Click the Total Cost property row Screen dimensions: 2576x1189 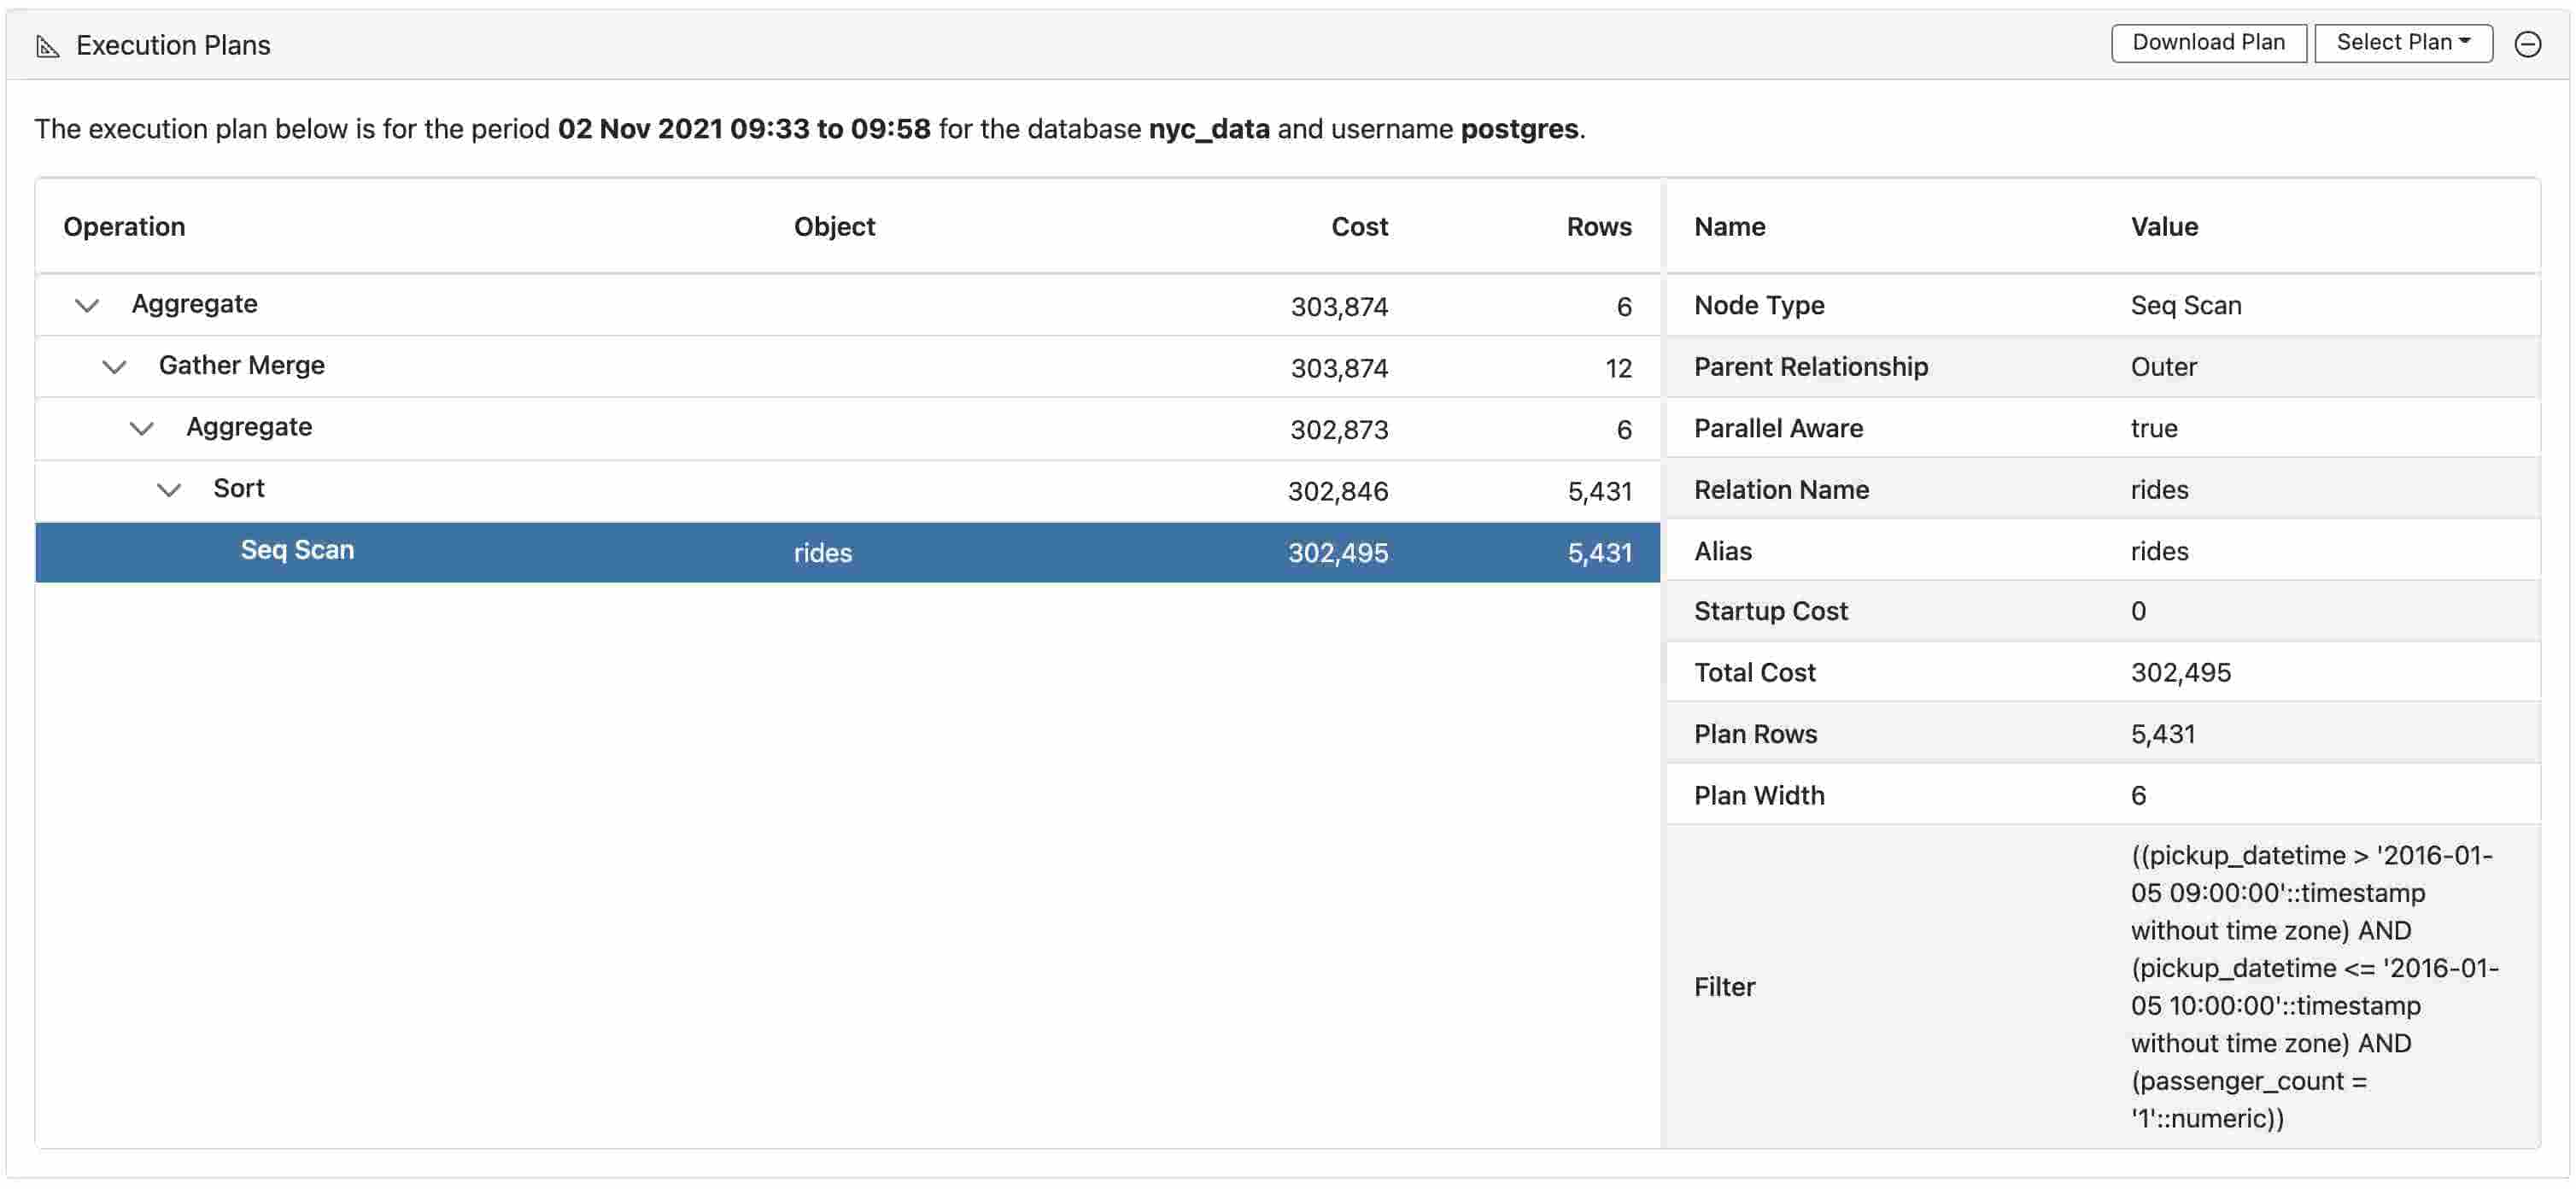coord(1754,673)
